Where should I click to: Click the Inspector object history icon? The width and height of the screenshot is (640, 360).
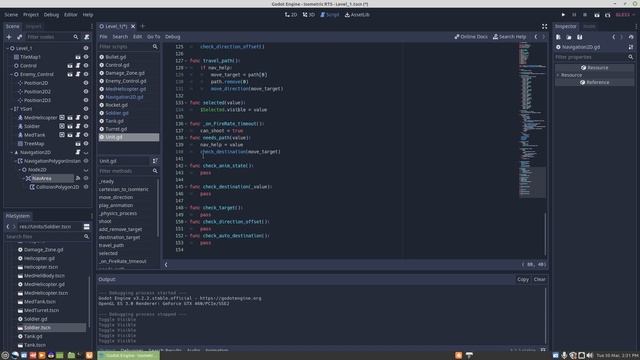coord(631,37)
